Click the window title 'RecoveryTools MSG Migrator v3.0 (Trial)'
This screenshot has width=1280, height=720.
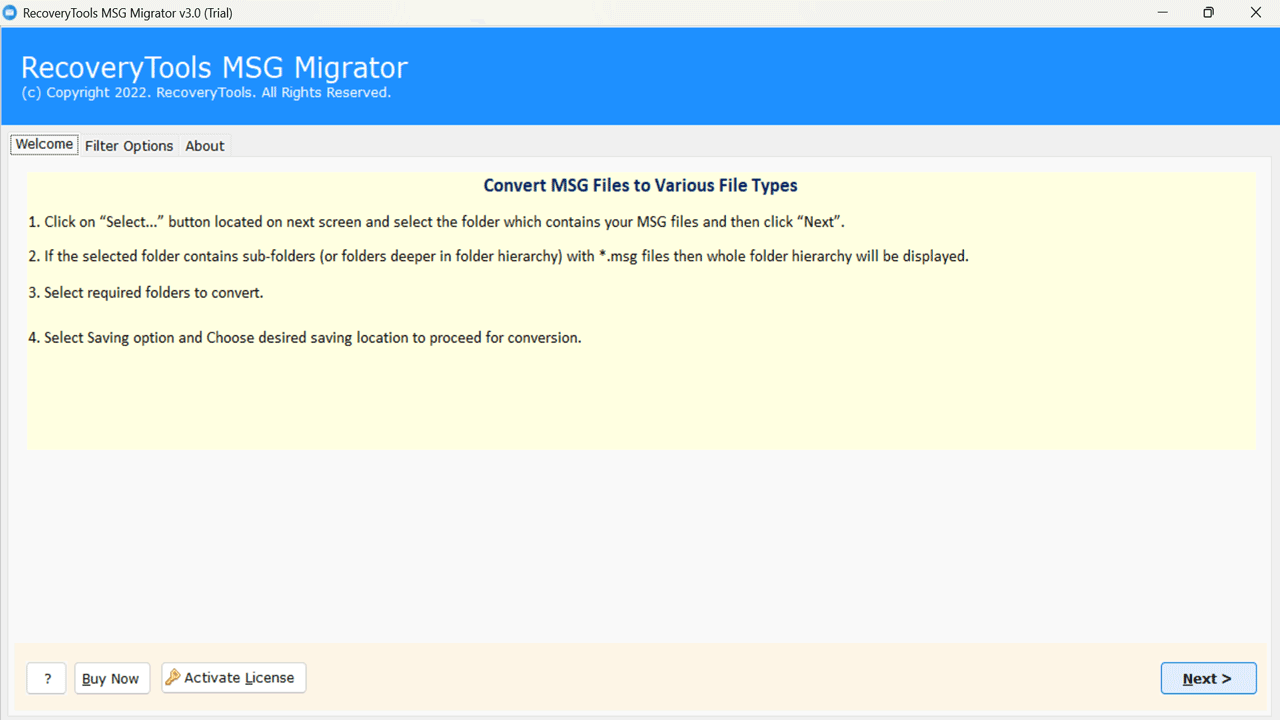tap(126, 13)
